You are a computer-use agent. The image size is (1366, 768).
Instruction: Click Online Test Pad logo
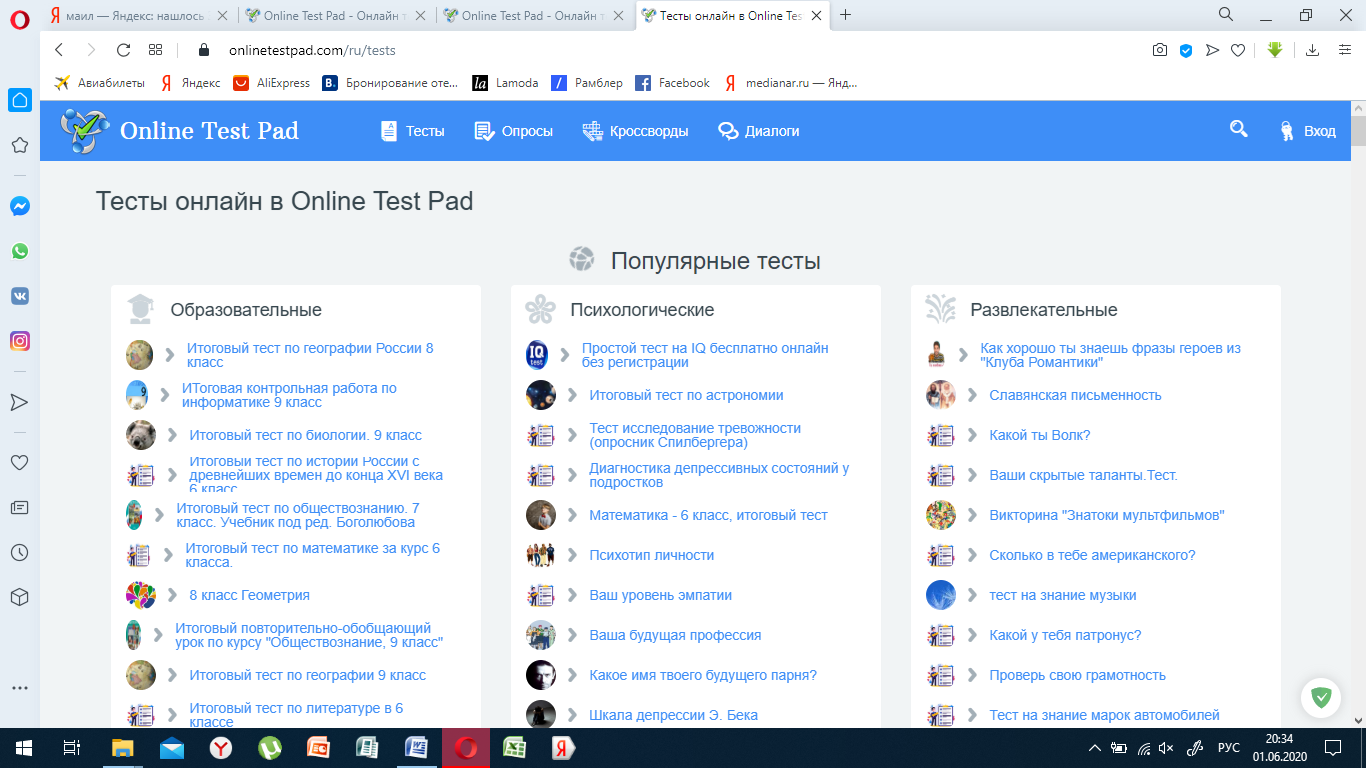coord(179,131)
